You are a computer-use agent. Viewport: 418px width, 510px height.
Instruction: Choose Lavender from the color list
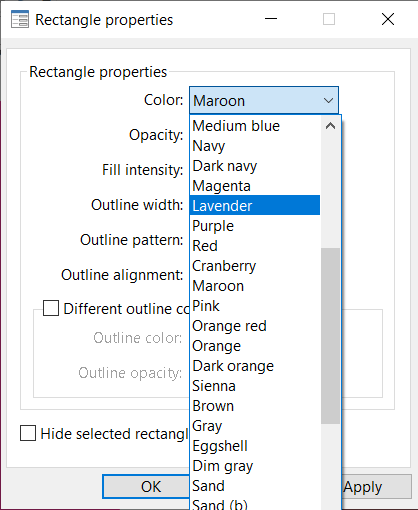[x=255, y=205]
